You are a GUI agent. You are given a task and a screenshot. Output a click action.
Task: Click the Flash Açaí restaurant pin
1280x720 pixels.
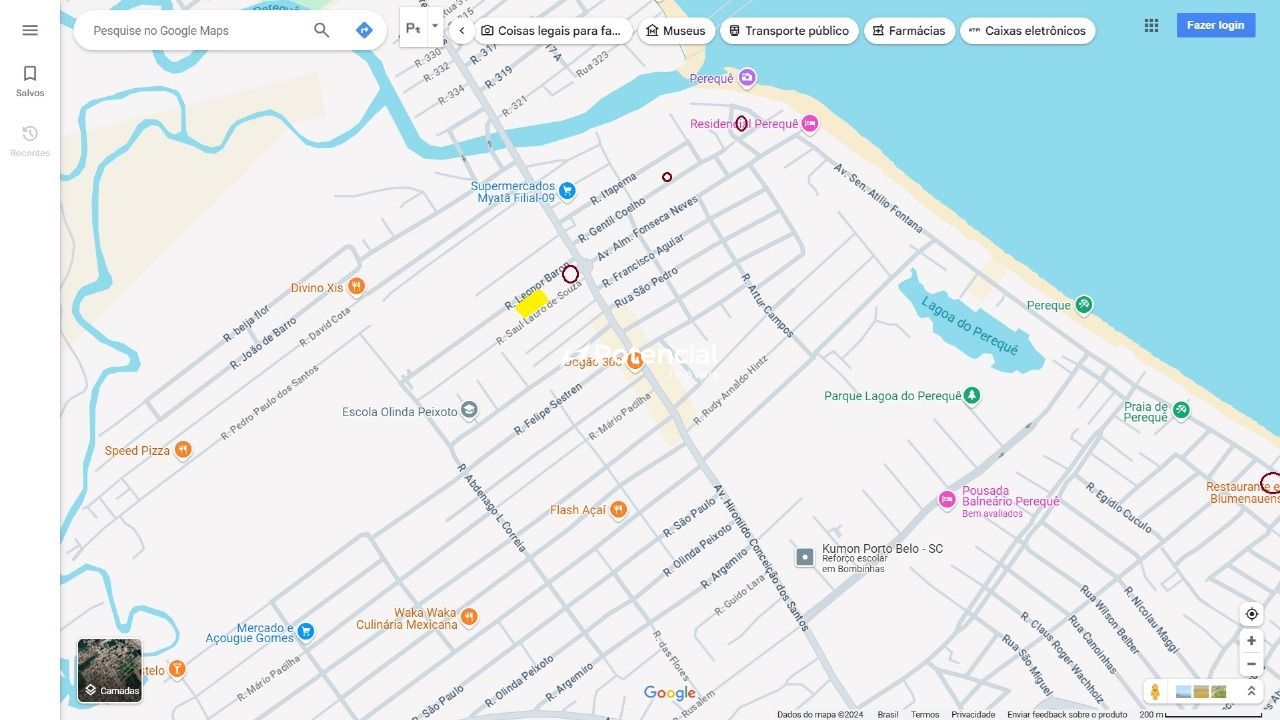coord(618,510)
